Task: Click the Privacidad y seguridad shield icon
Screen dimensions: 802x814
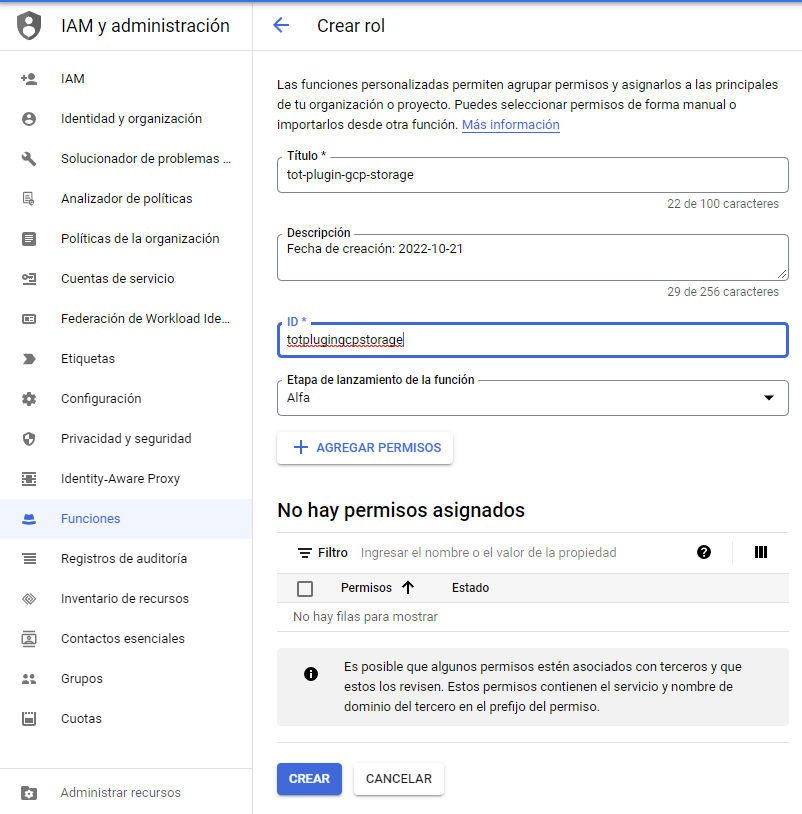Action: click(29, 438)
